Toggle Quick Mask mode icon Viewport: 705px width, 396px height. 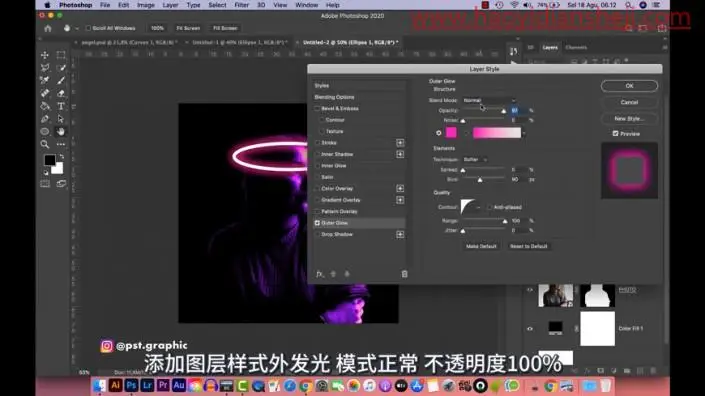pos(45,183)
